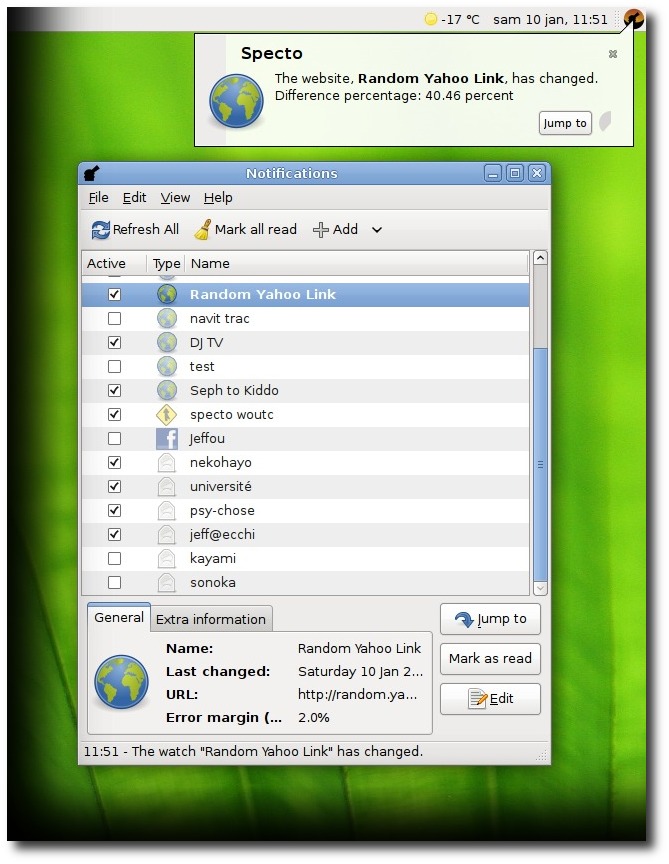Close the Specto notification popup

click(x=613, y=54)
